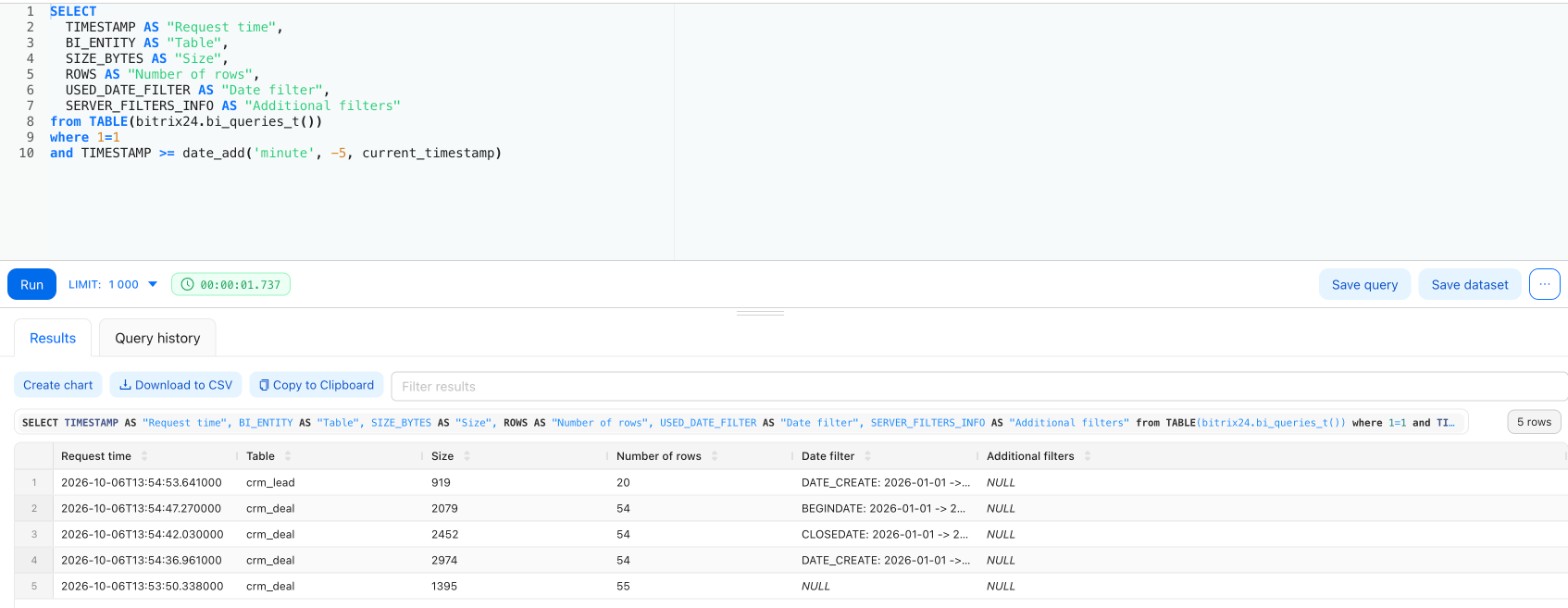Click the 'from TABLE(bitrix24.bi_queries_t())' code line
The height and width of the screenshot is (608, 1568).
point(186,121)
